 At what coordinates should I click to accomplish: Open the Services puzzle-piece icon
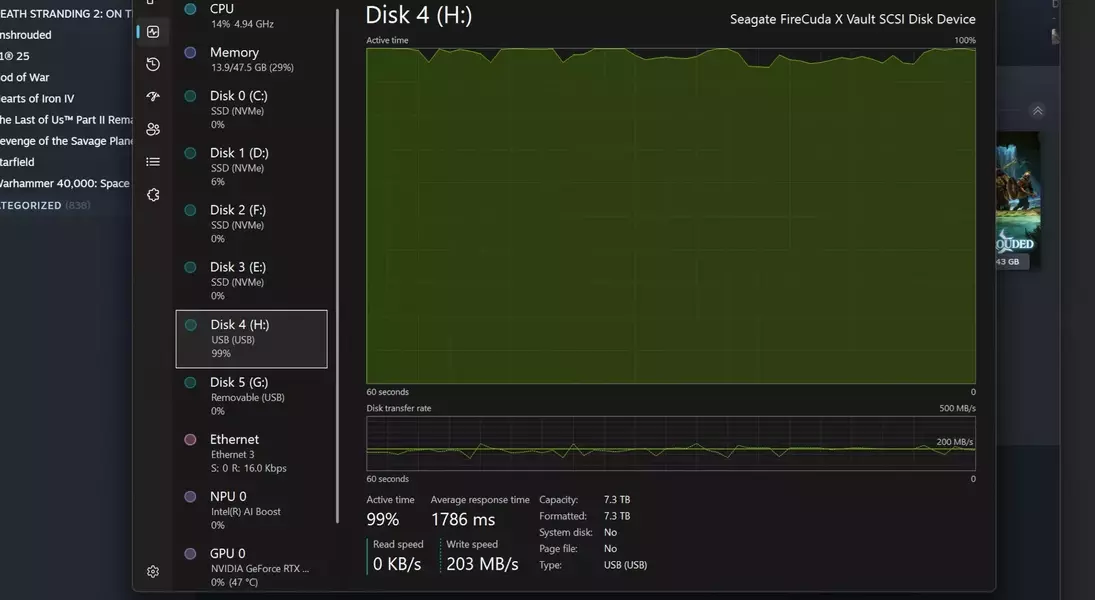(x=153, y=195)
